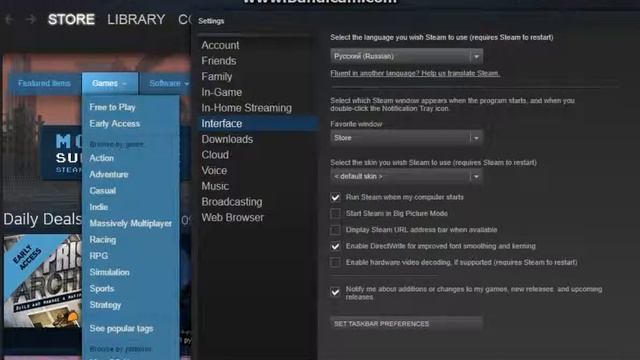Go back with the left arrow
The image size is (640, 360).
[x=10, y=19]
